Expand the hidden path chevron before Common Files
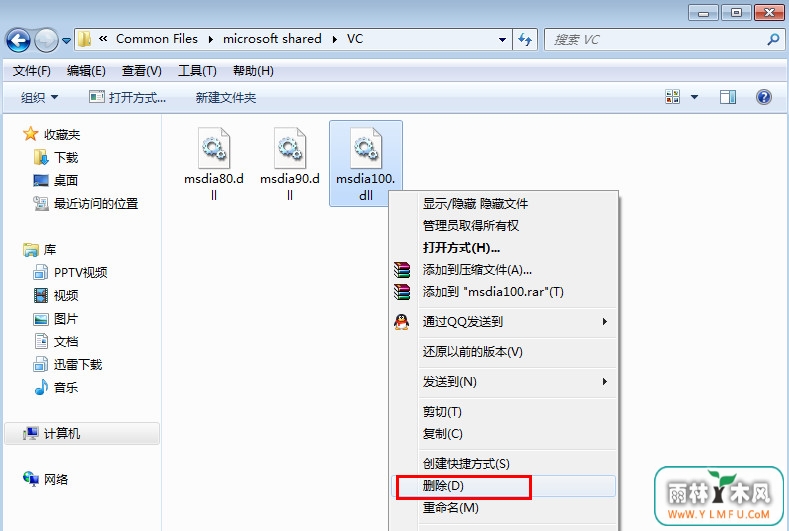The width and height of the screenshot is (789, 531). (103, 39)
